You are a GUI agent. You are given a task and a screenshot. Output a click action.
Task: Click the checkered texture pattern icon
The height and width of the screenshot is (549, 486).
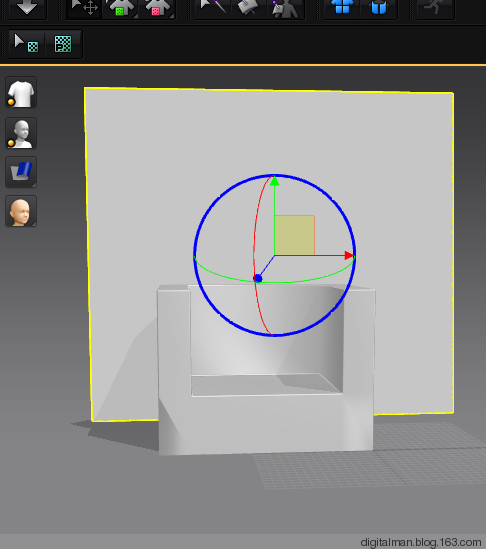click(x=63, y=44)
